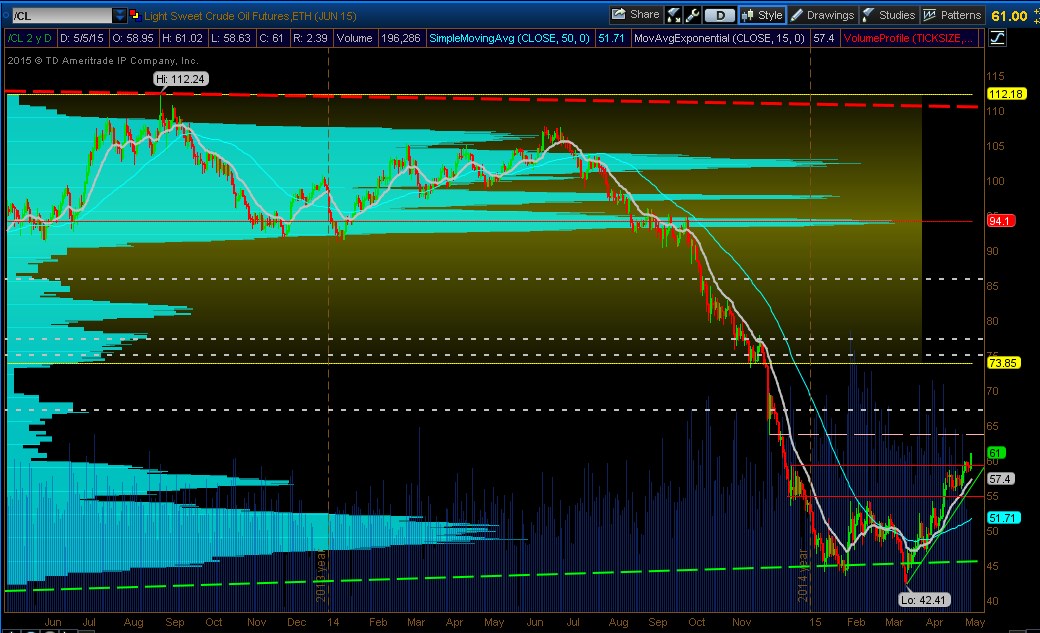Open the Style menu

tap(762, 15)
